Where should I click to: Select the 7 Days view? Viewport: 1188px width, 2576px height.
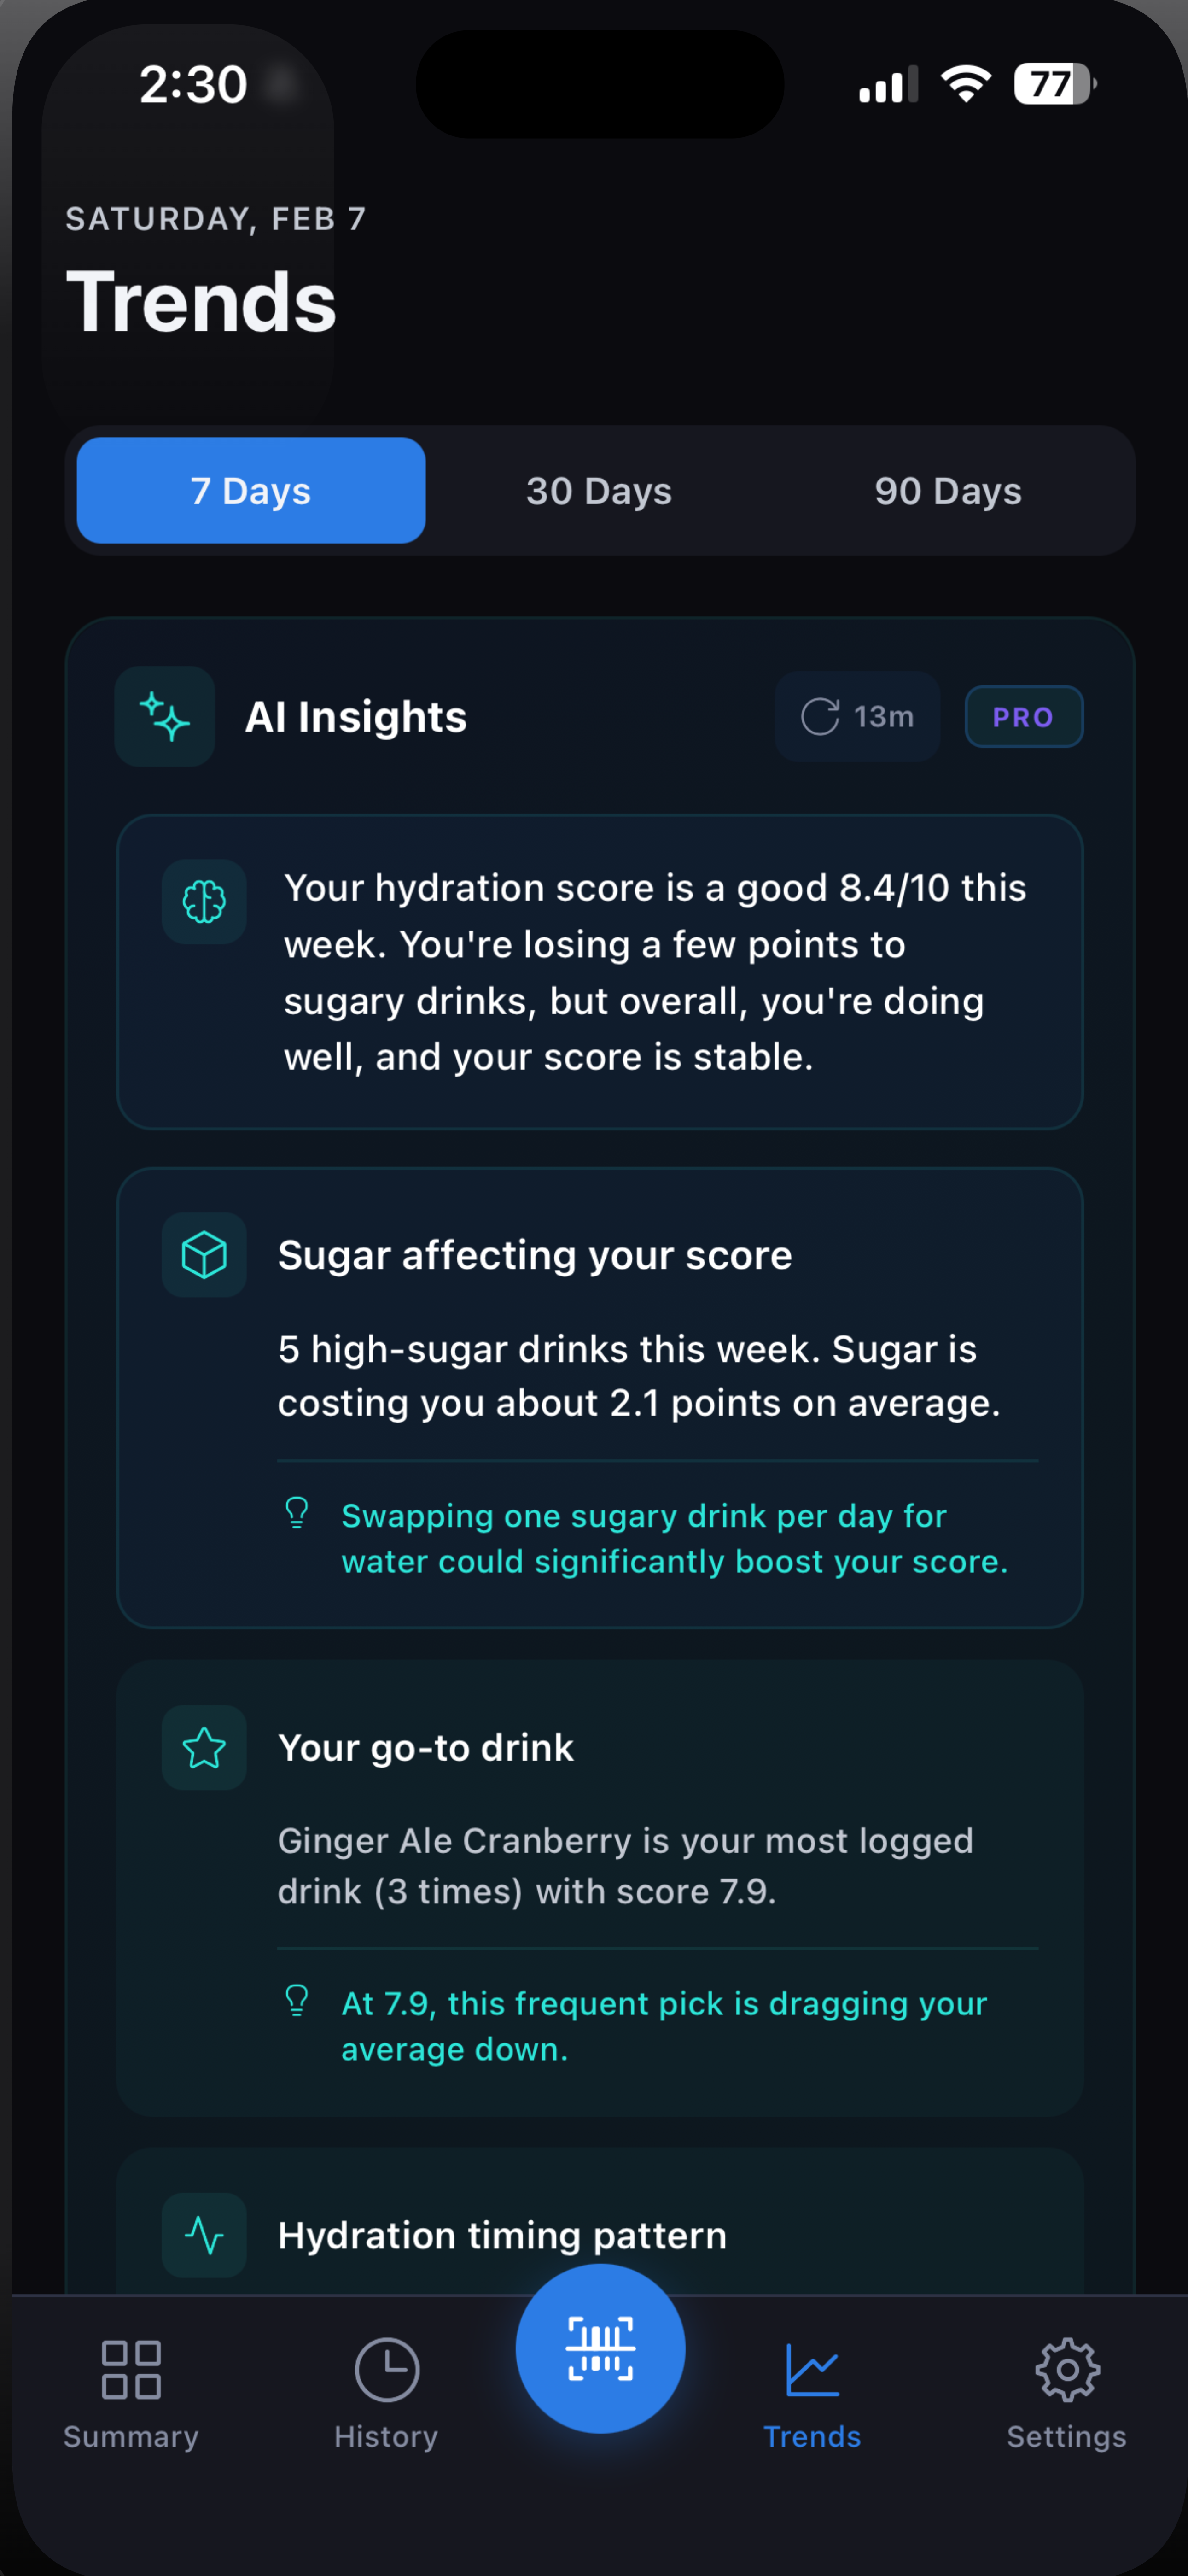250,491
